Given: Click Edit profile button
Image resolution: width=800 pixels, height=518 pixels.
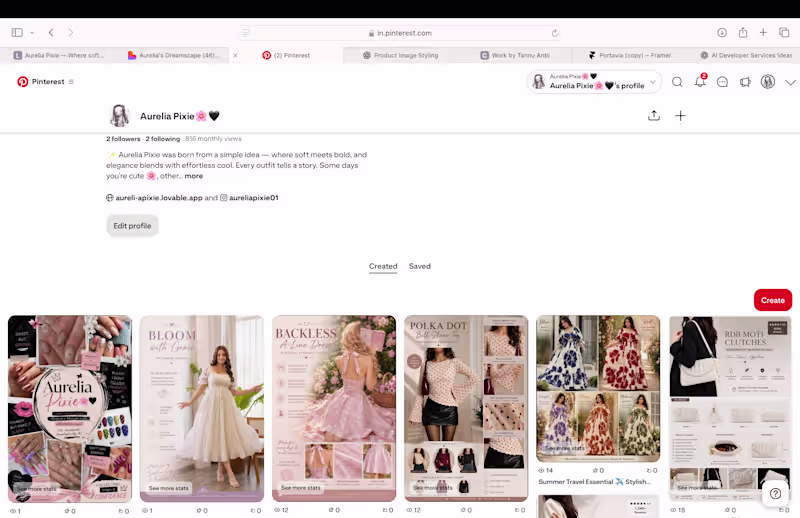Looking at the screenshot, I should pyautogui.click(x=132, y=226).
